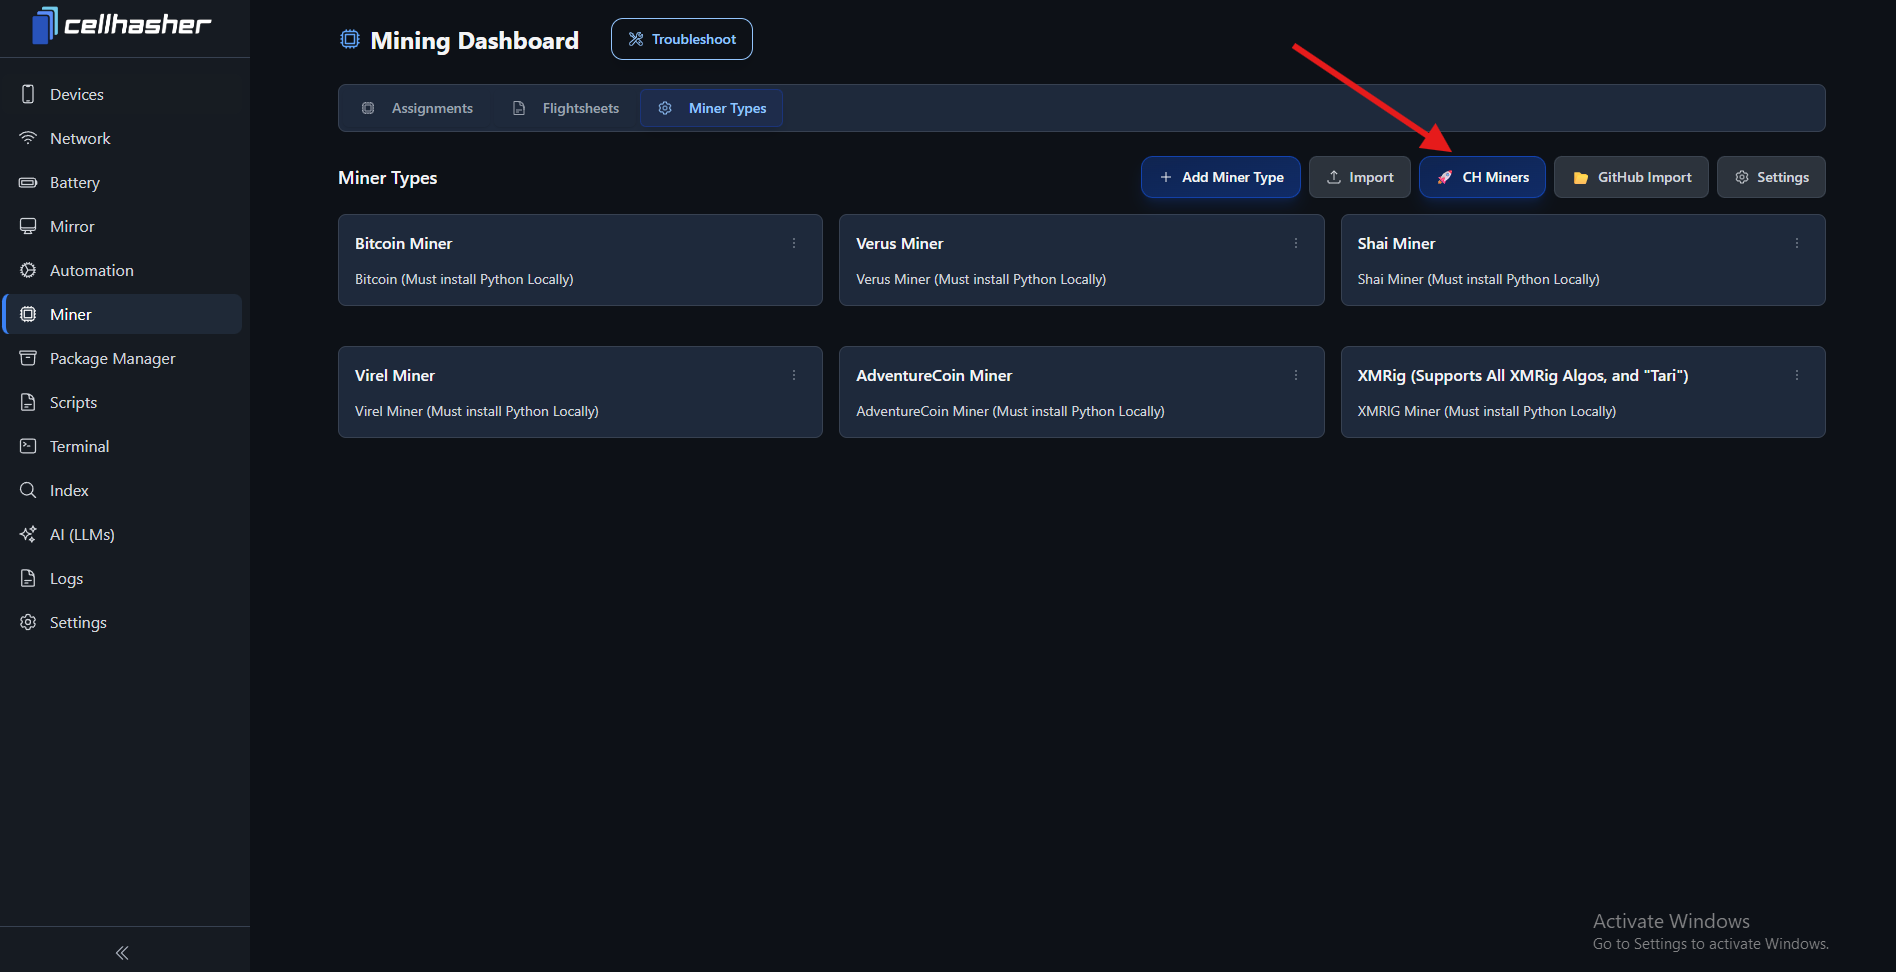Open Bitcoin Miner card options menu
Screen dimensions: 1896x972
coord(794,243)
